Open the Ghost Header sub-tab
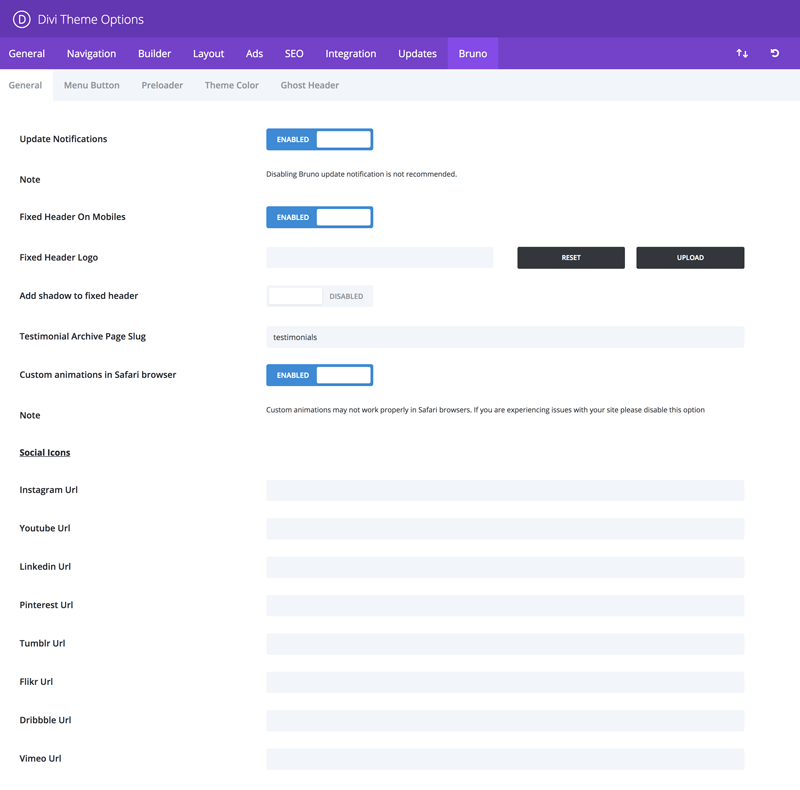Screen dimensions: 800x790 pyautogui.click(x=310, y=85)
